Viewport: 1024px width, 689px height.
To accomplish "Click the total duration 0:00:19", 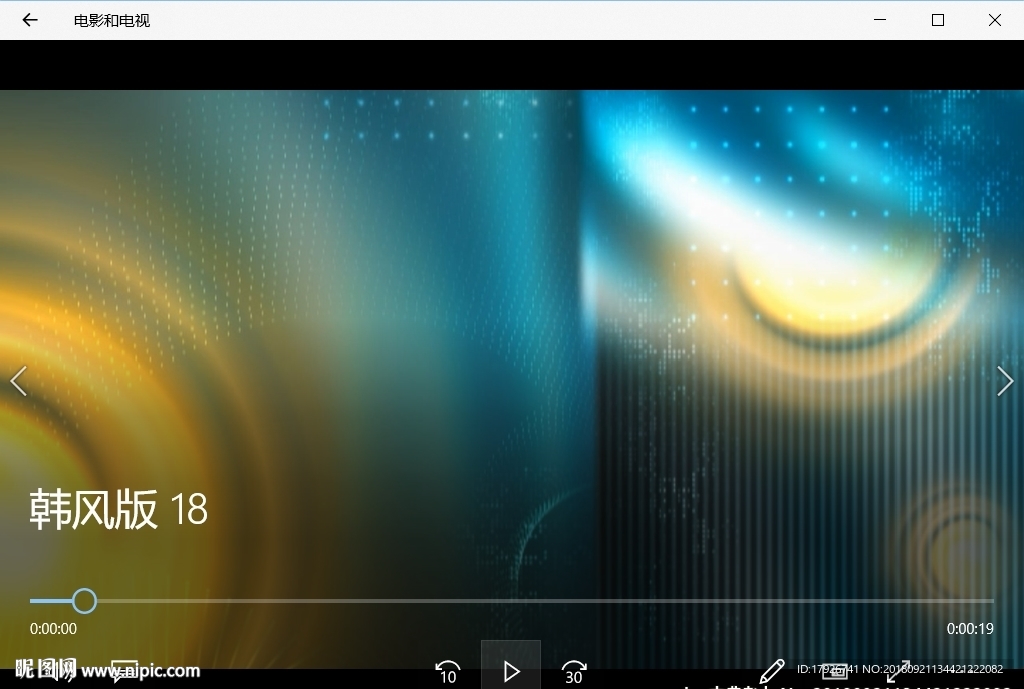I will click(x=970, y=629).
